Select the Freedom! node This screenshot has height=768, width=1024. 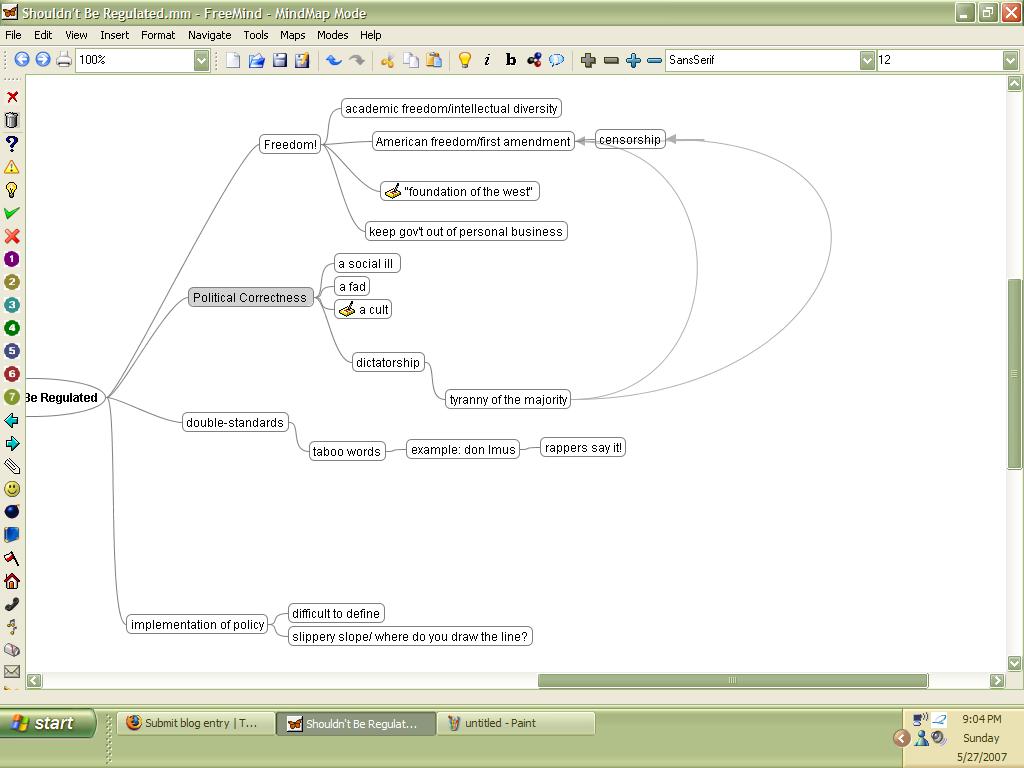click(x=291, y=144)
